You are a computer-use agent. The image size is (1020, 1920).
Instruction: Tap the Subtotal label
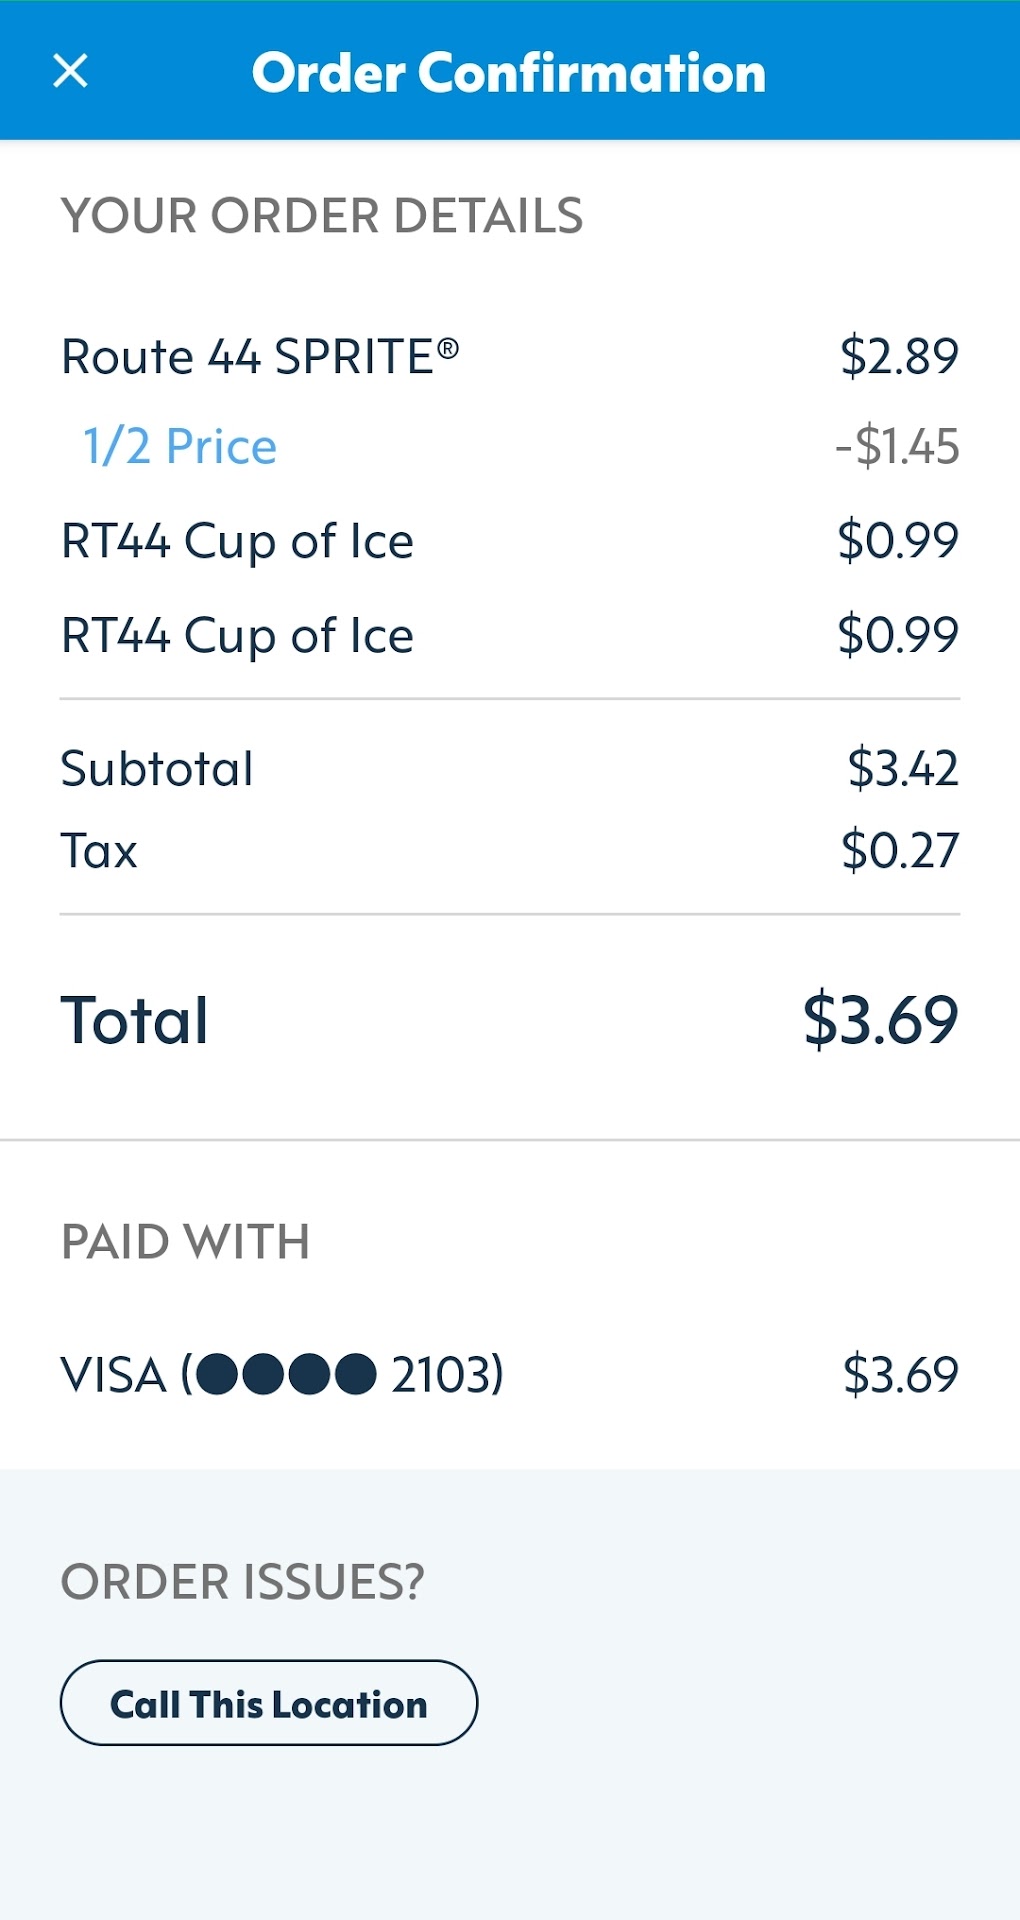157,769
